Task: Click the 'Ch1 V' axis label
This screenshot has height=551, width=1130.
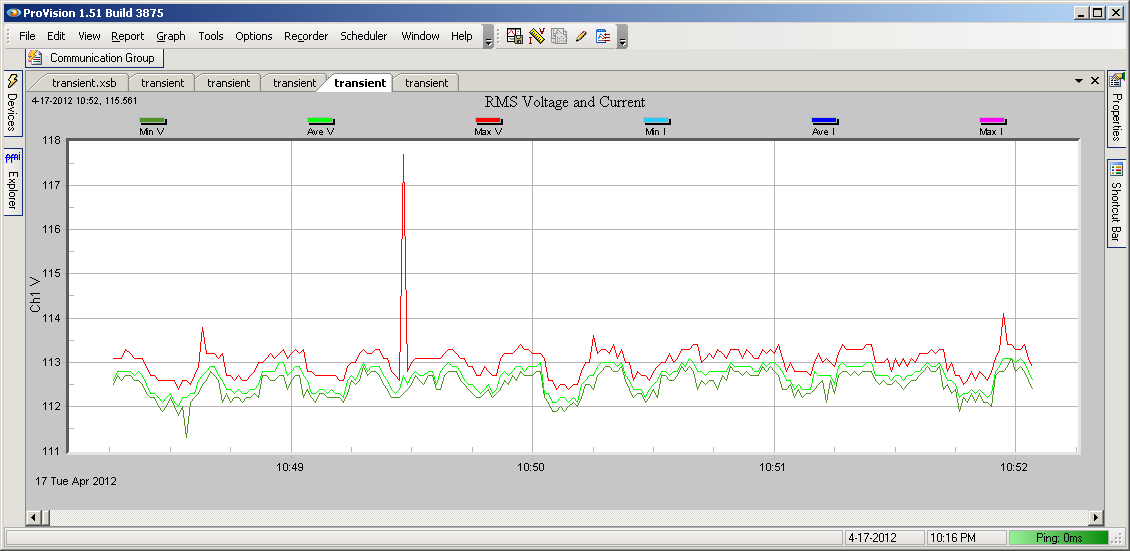Action: pyautogui.click(x=35, y=295)
